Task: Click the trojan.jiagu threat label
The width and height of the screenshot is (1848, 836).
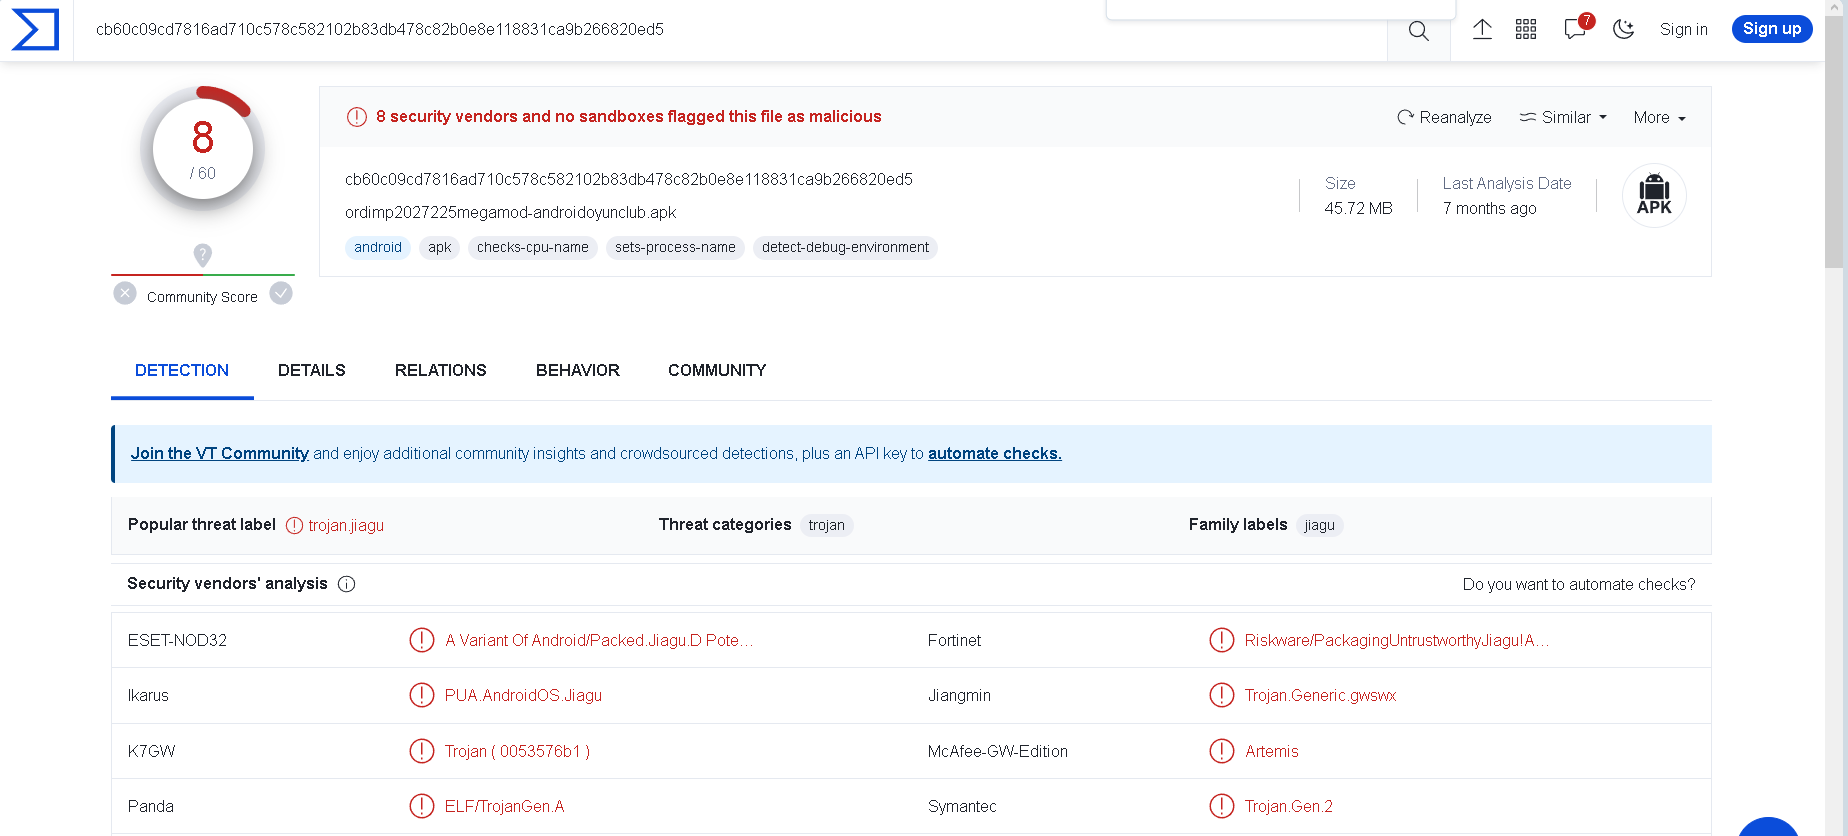Action: (346, 525)
